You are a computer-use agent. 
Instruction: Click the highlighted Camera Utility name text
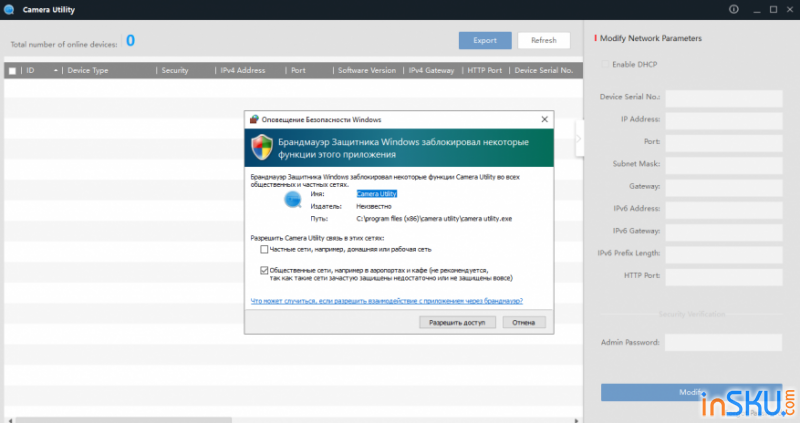(x=377, y=194)
